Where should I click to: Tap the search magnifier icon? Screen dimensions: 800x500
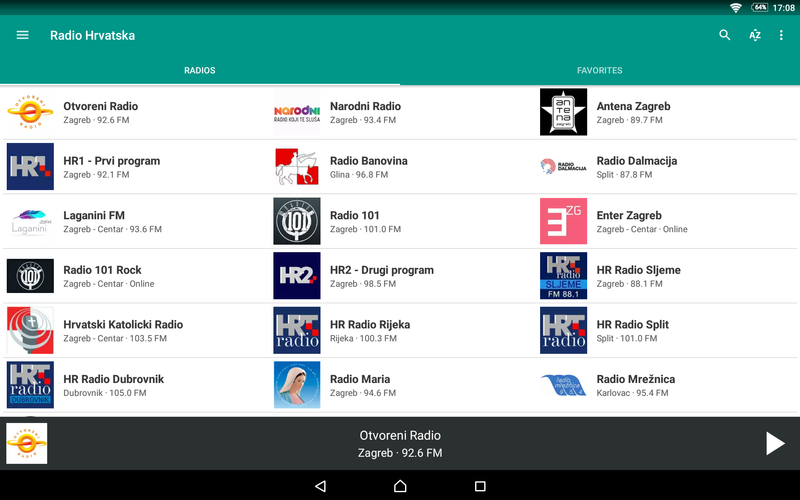pyautogui.click(x=724, y=35)
